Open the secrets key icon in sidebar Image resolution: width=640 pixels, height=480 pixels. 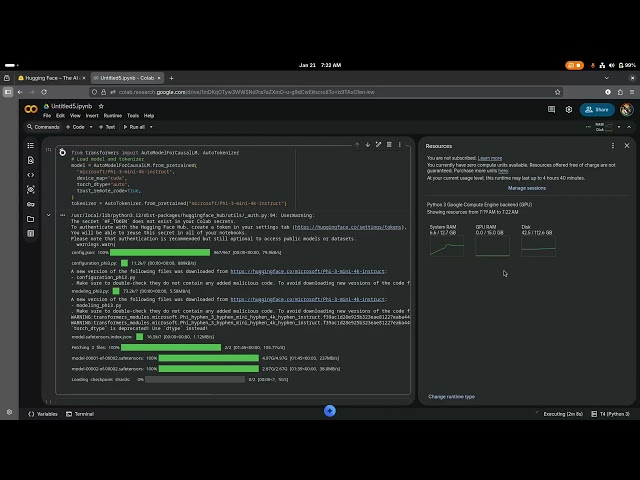tap(31, 204)
